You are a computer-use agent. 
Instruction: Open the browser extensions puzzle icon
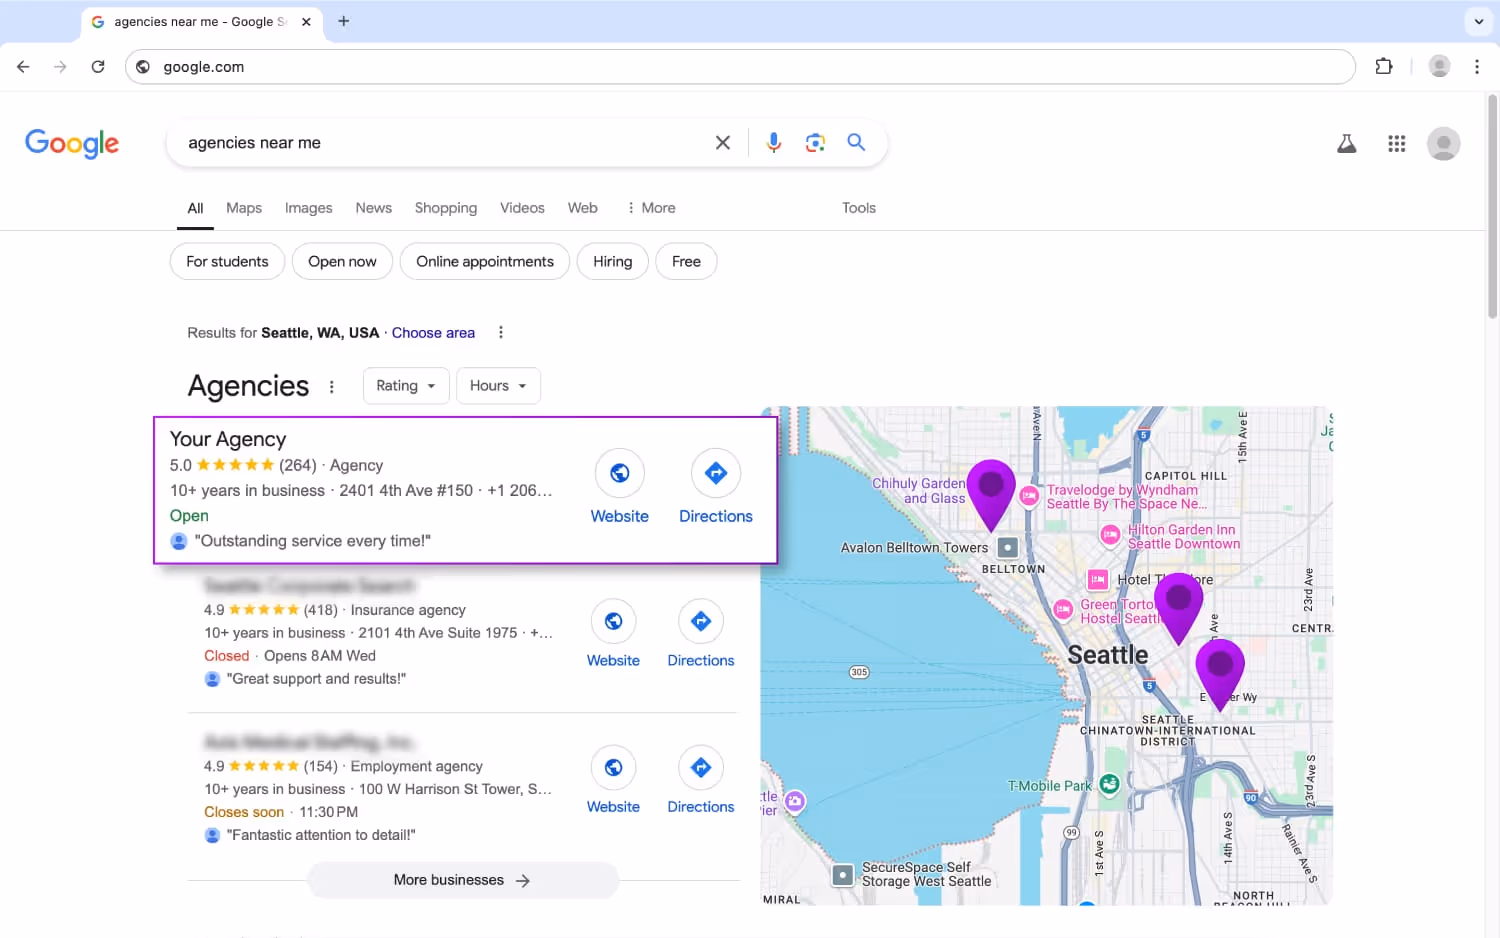click(x=1384, y=67)
